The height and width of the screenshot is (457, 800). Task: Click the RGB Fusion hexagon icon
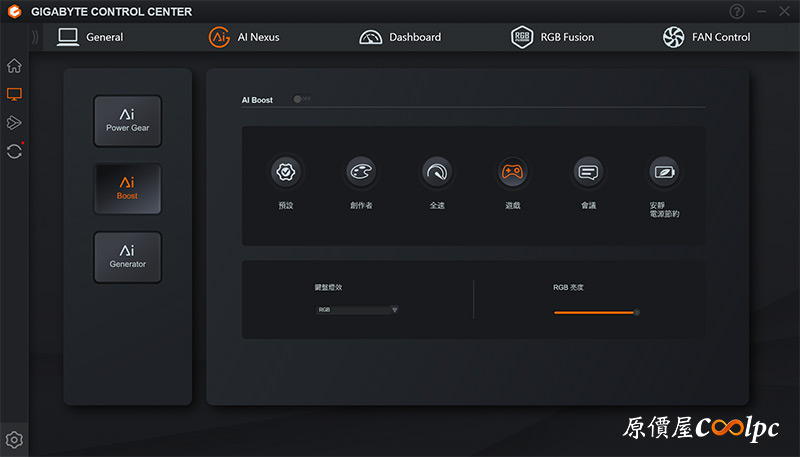tap(522, 37)
